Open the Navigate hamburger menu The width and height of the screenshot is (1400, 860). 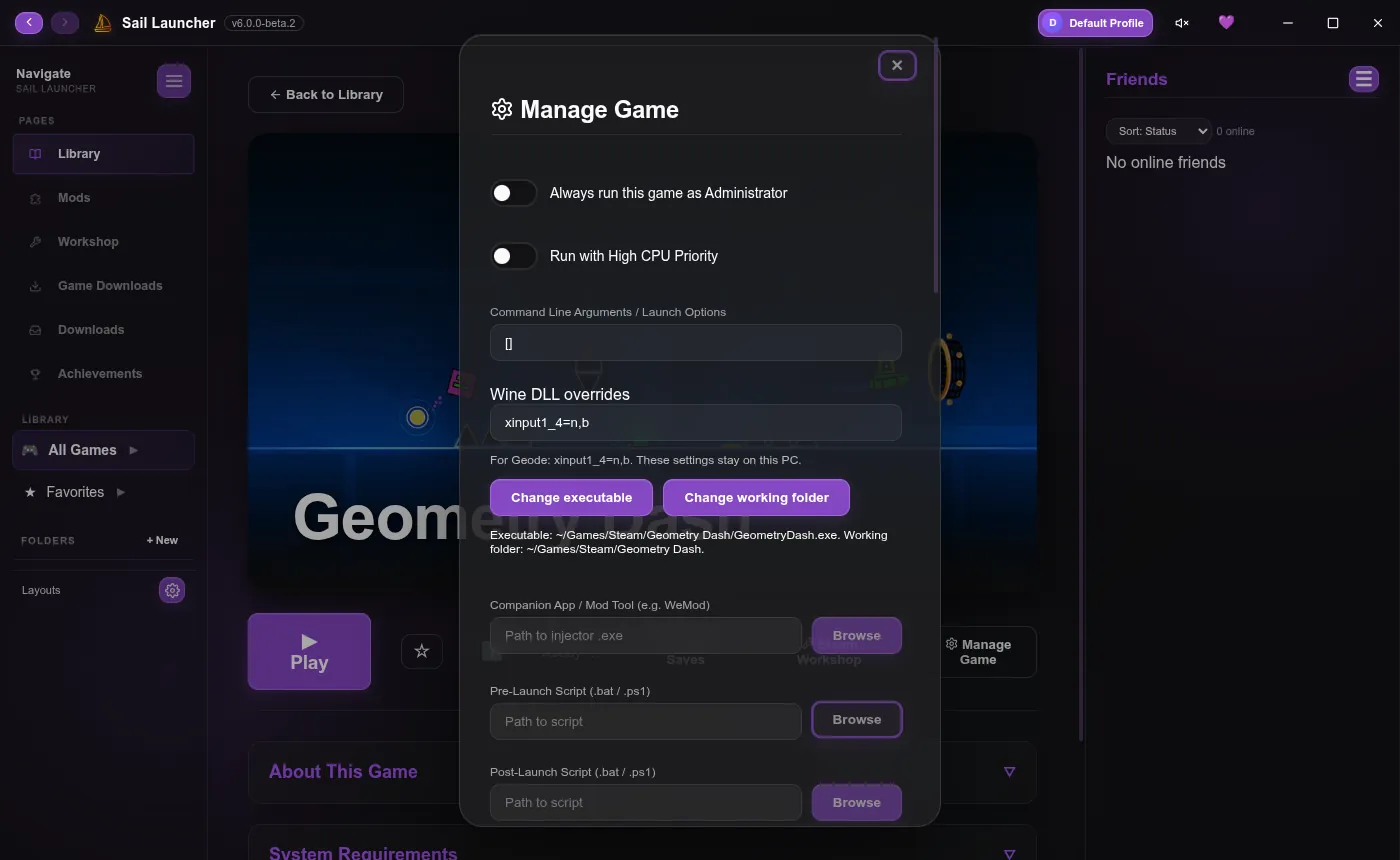pyautogui.click(x=174, y=81)
